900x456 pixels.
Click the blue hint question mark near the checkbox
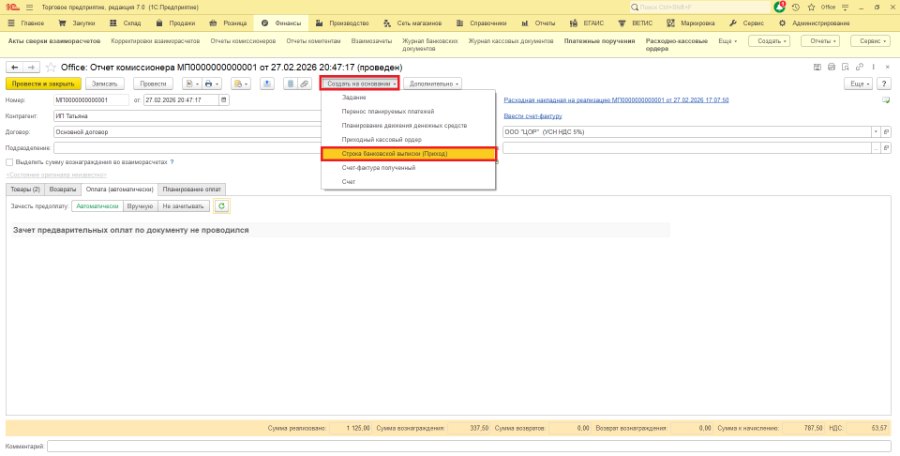point(172,163)
